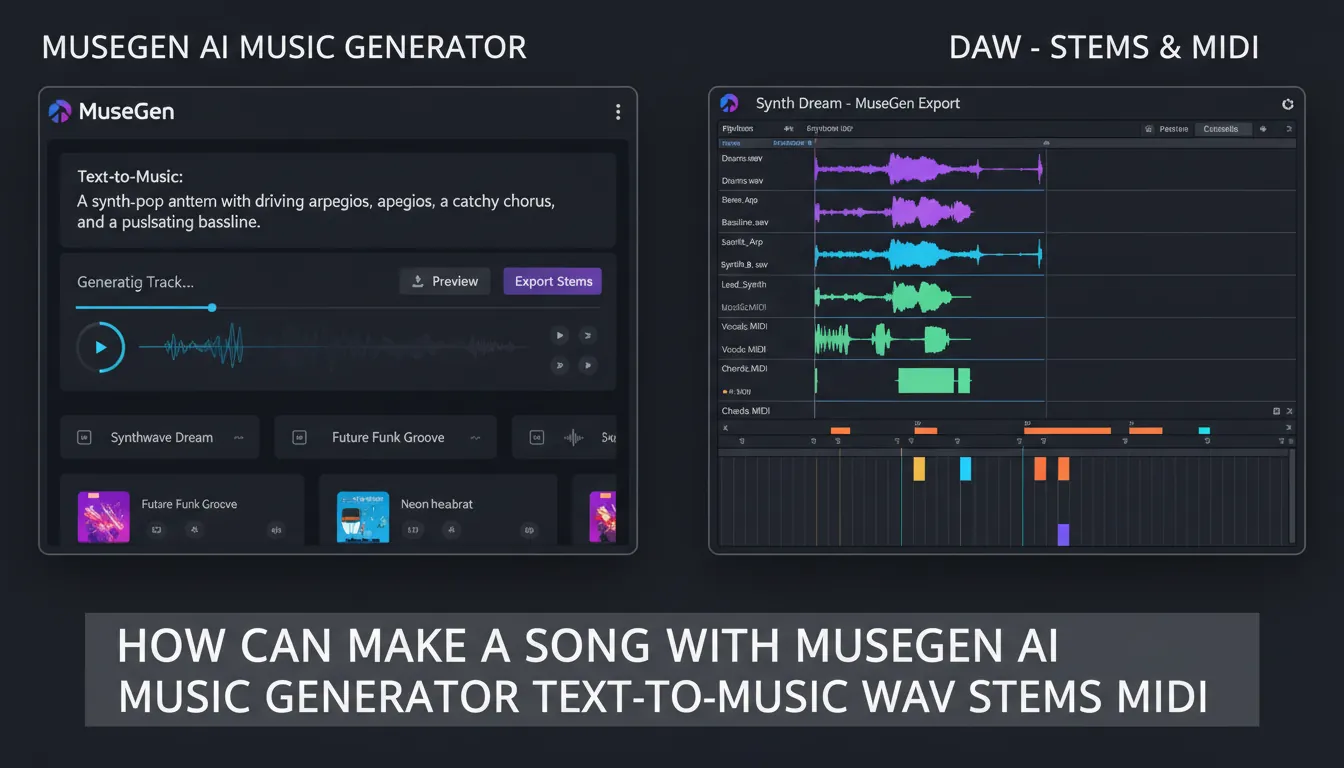Image resolution: width=1344 pixels, height=768 pixels.
Task: Click the second icon under the Future Funk Groove card title
Action: click(x=194, y=530)
